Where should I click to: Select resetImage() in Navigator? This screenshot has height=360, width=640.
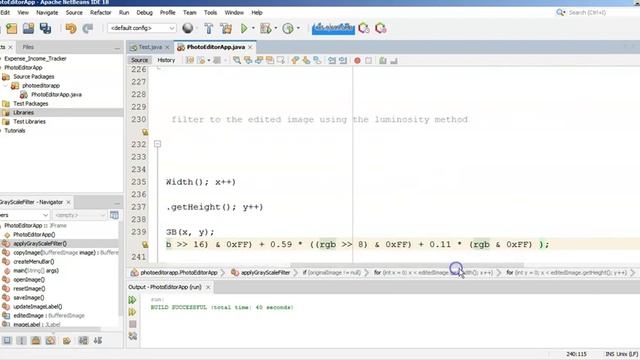[29, 289]
